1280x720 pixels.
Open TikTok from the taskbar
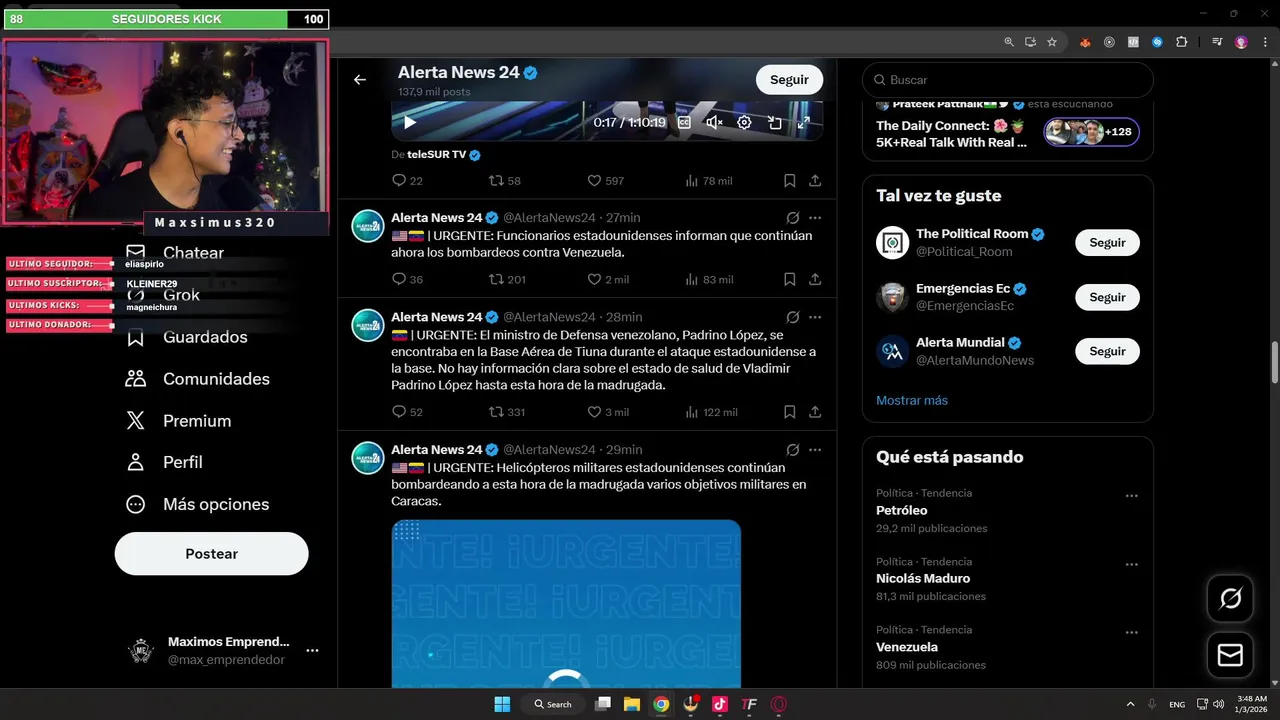(x=719, y=704)
